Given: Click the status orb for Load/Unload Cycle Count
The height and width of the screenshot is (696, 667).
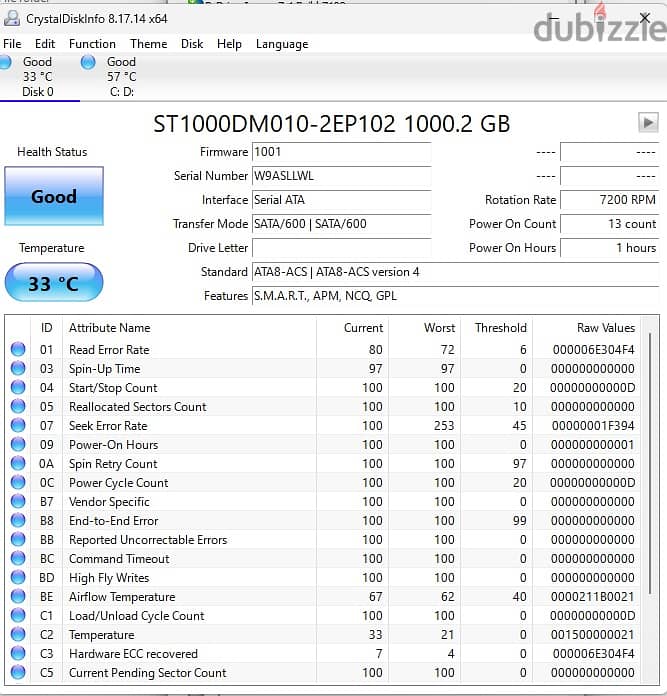Looking at the screenshot, I should (18, 616).
